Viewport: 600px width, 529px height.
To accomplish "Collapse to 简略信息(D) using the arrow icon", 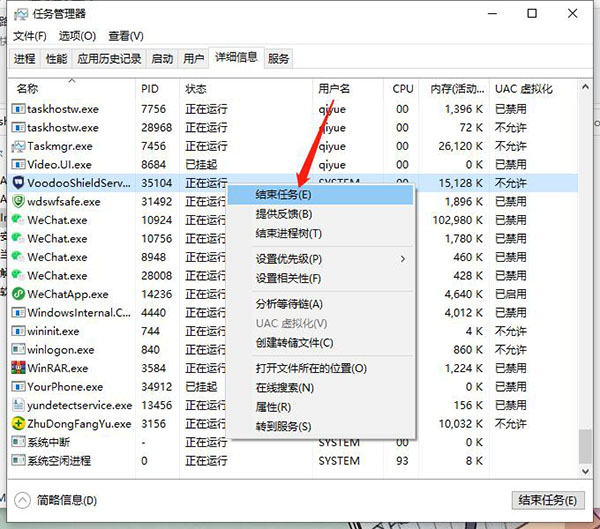I will pyautogui.click(x=22, y=500).
